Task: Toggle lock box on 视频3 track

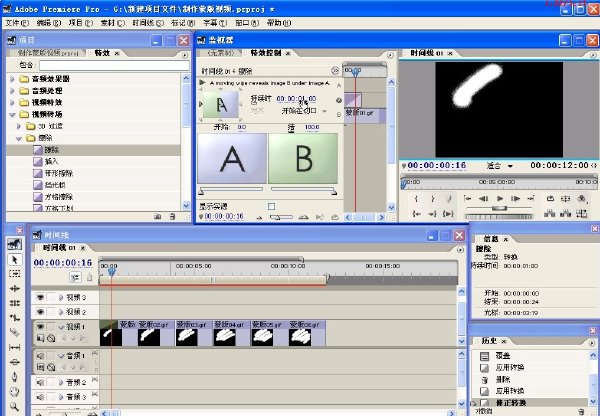Action: point(51,297)
